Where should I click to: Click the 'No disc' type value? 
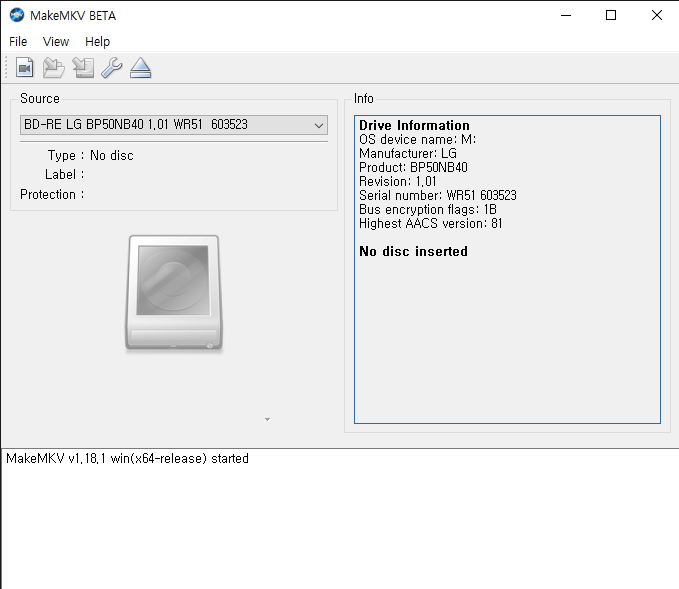point(112,155)
